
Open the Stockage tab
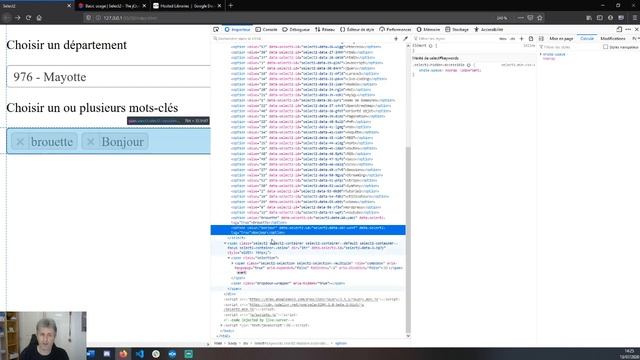(x=457, y=29)
